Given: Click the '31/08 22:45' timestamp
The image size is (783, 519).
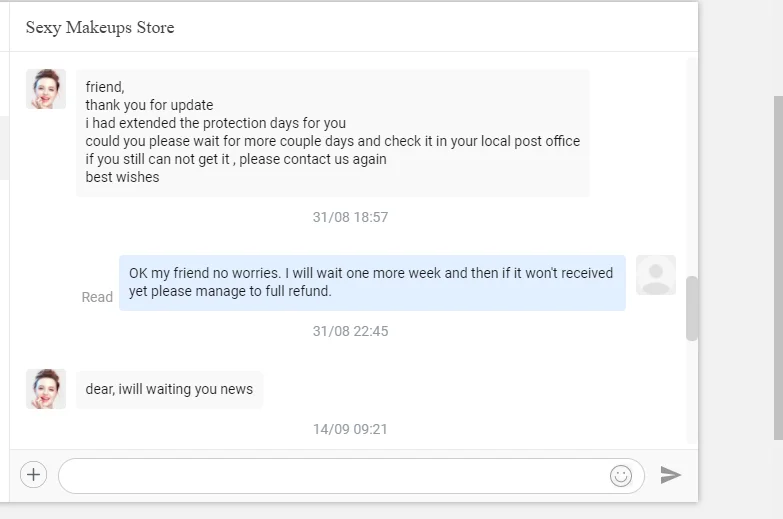Looking at the screenshot, I should pos(350,331).
